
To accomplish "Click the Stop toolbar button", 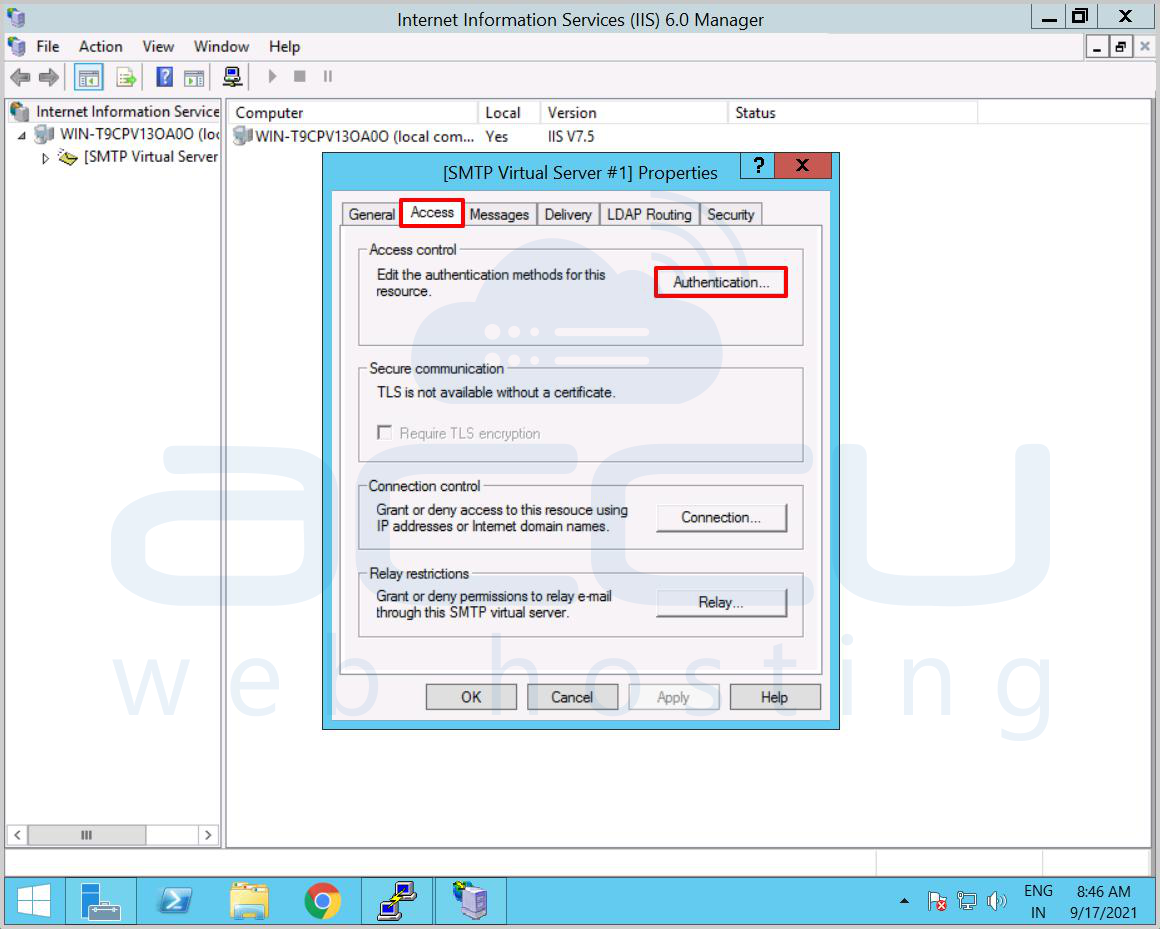I will coord(300,76).
